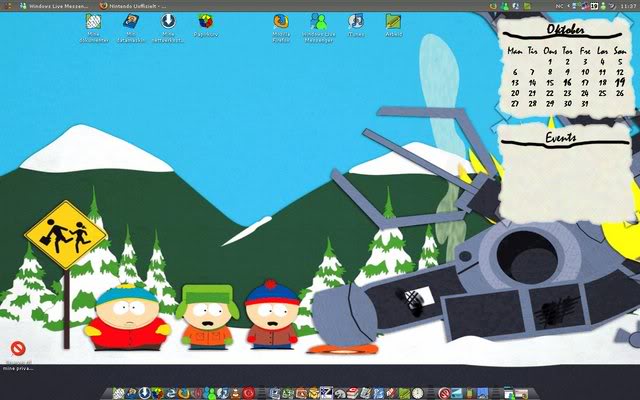The height and width of the screenshot is (400, 640).
Task: Select the red prohibition icon on the desktop
Action: tap(18, 348)
